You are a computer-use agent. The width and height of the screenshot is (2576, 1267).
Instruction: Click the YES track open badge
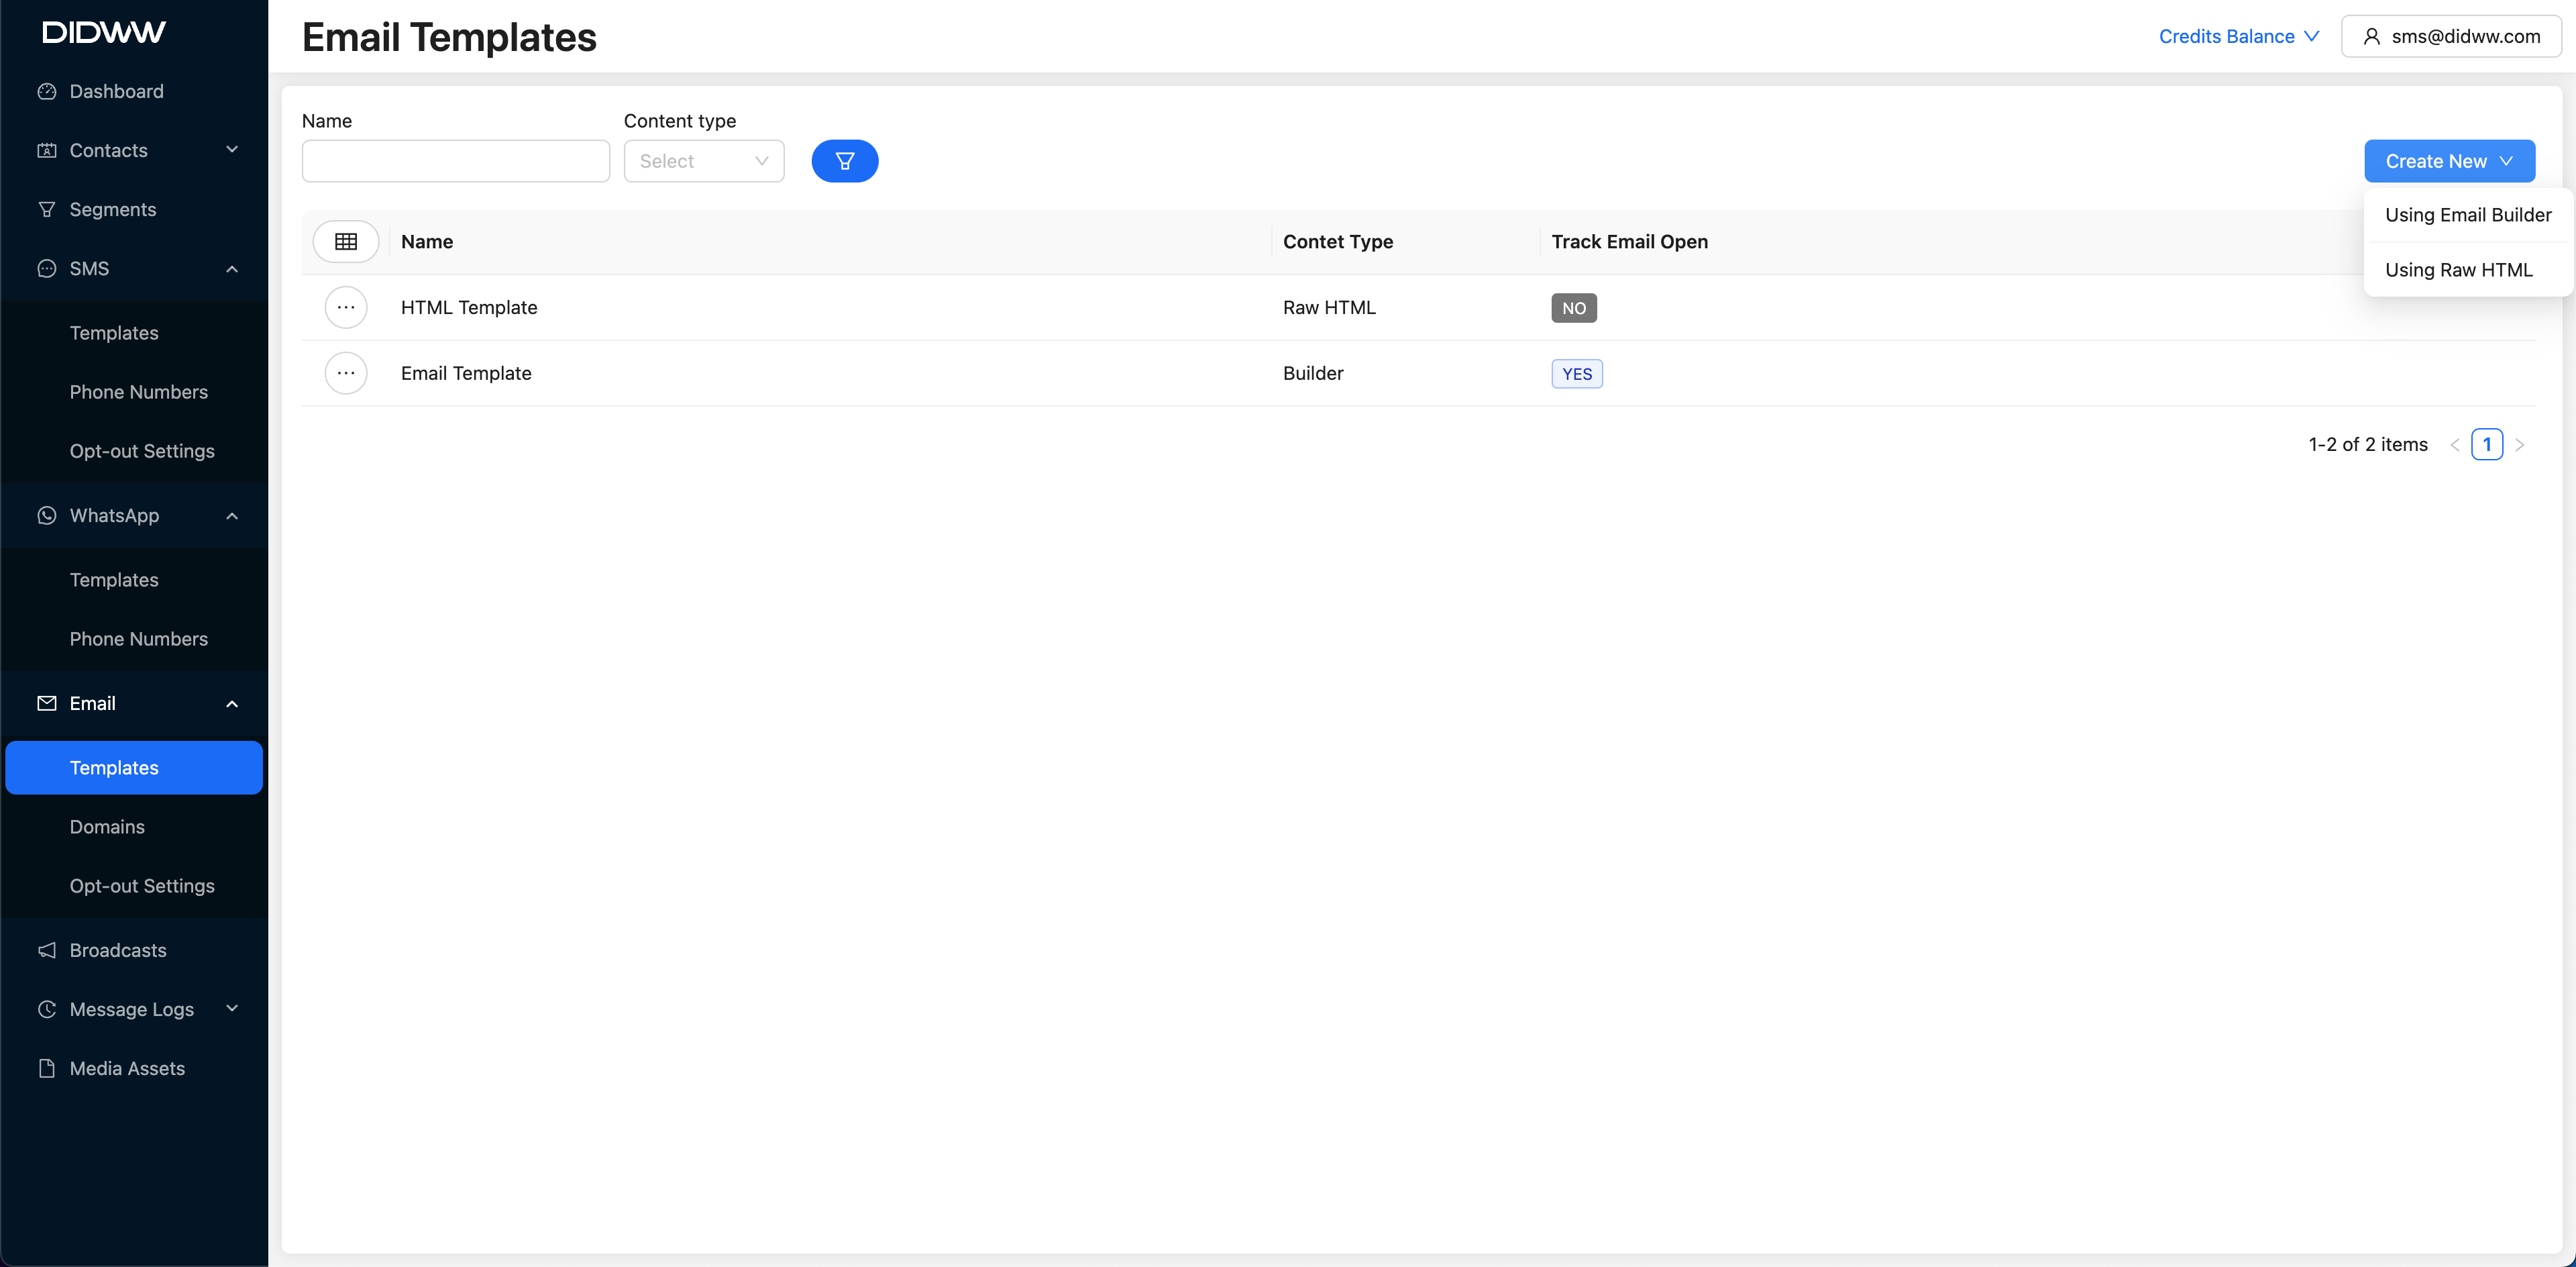point(1577,374)
